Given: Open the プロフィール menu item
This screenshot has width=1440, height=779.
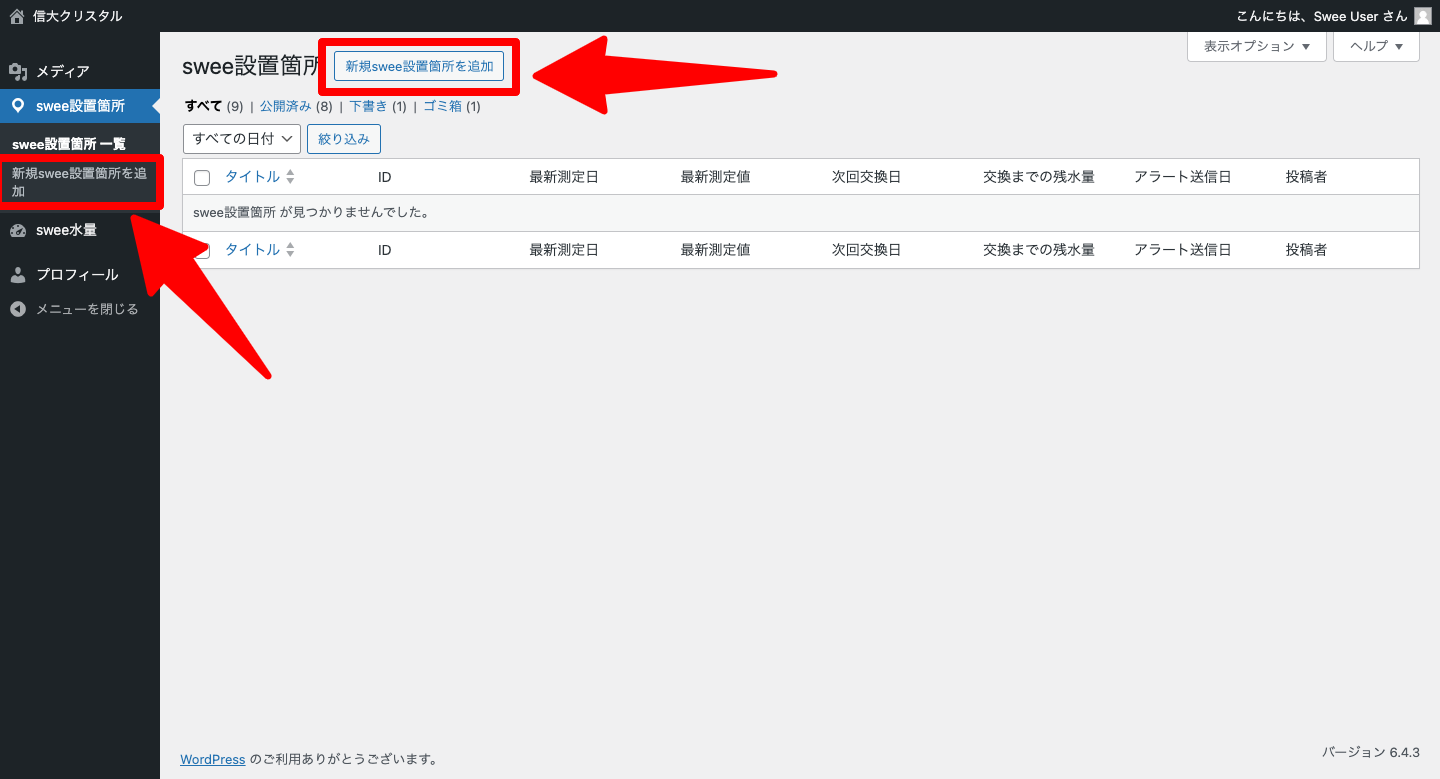Looking at the screenshot, I should [x=77, y=275].
